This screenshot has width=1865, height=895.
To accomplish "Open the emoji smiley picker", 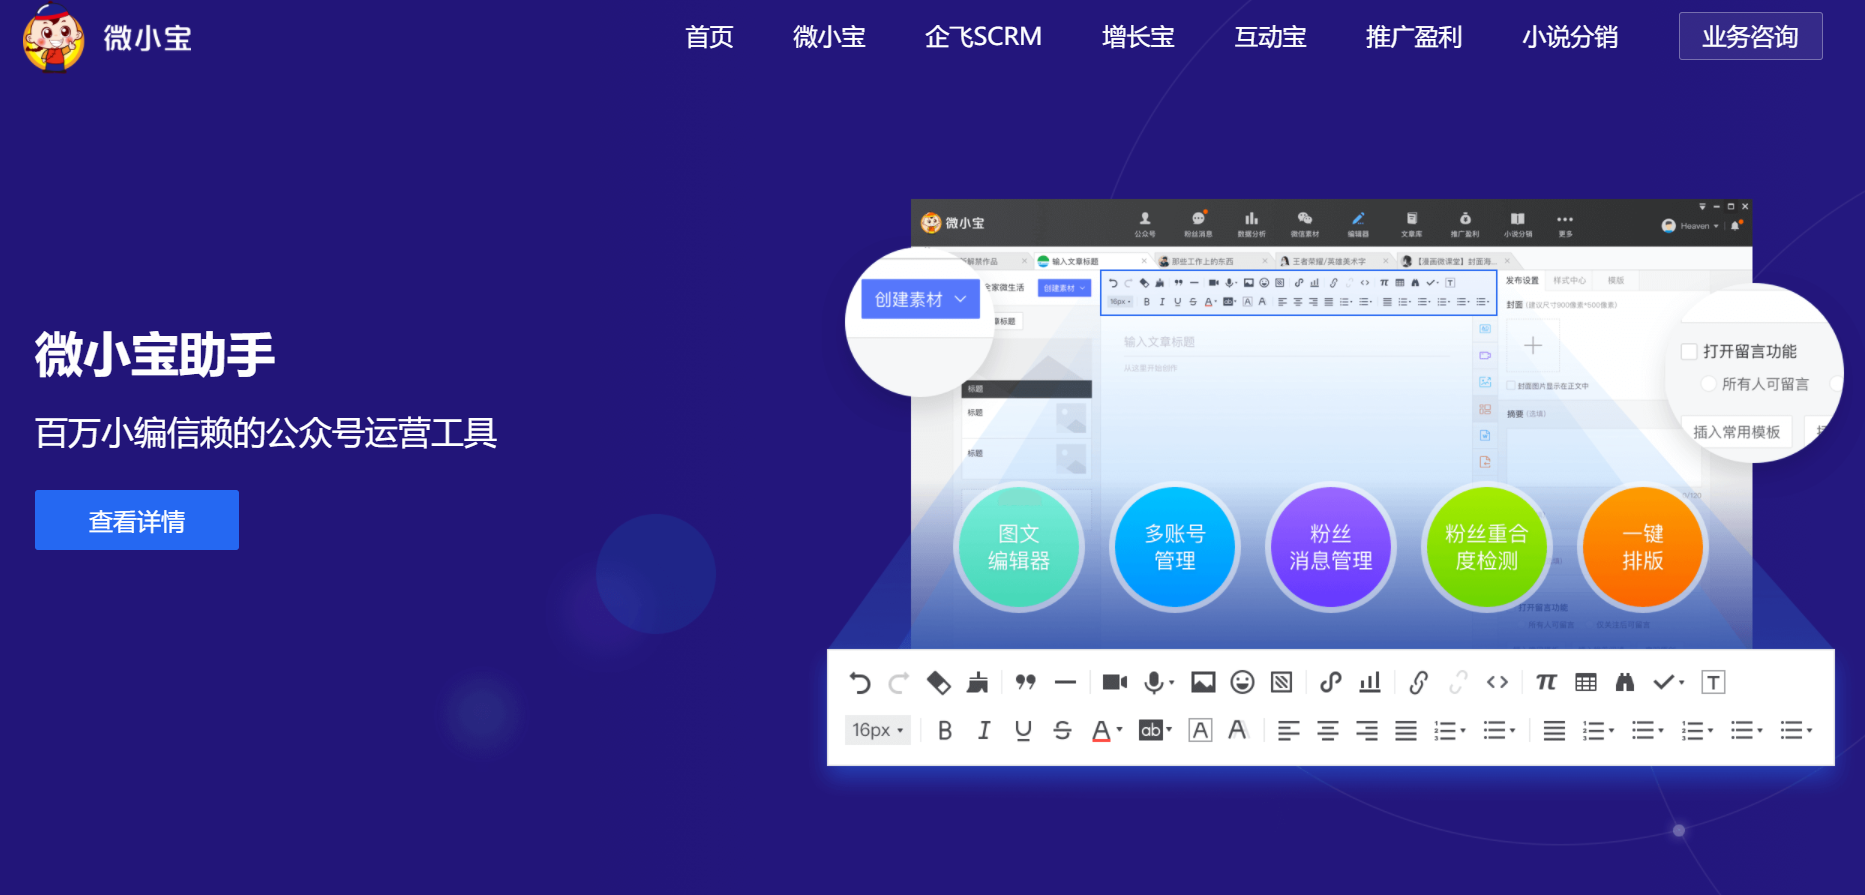I will tap(1242, 682).
